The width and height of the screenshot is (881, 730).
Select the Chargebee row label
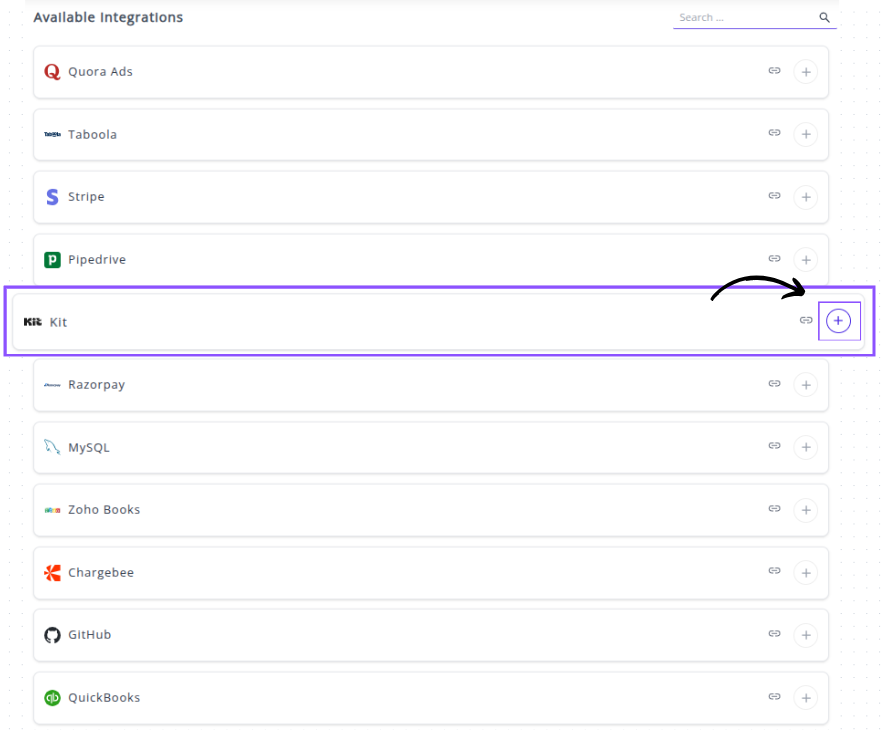pyautogui.click(x=100, y=573)
